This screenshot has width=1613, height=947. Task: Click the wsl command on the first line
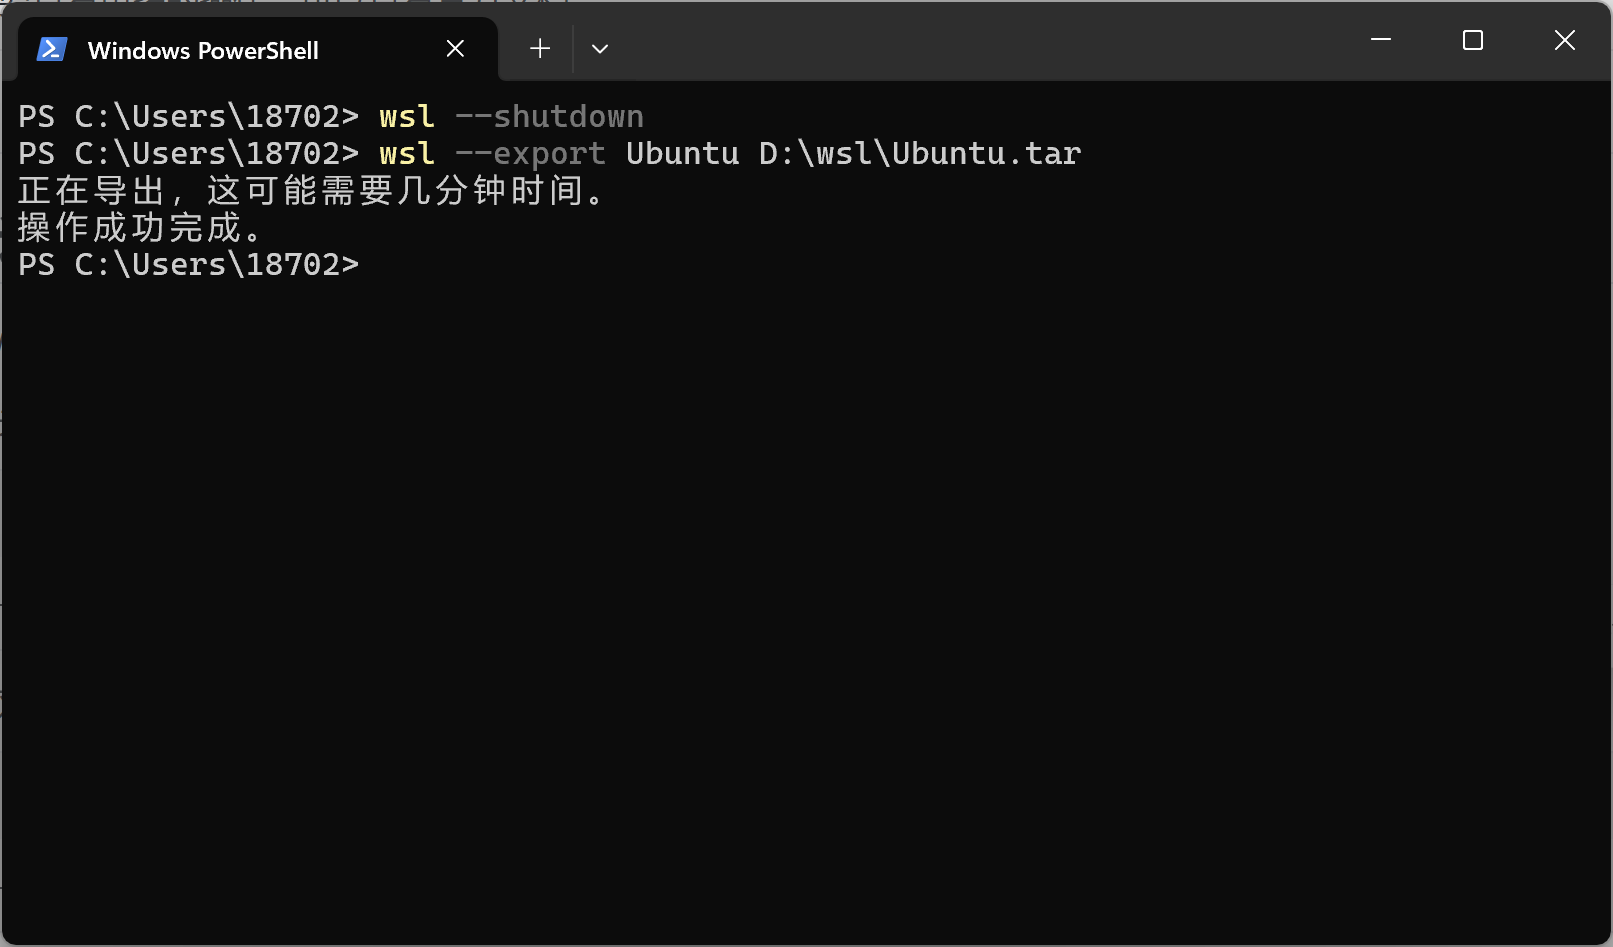pos(407,117)
